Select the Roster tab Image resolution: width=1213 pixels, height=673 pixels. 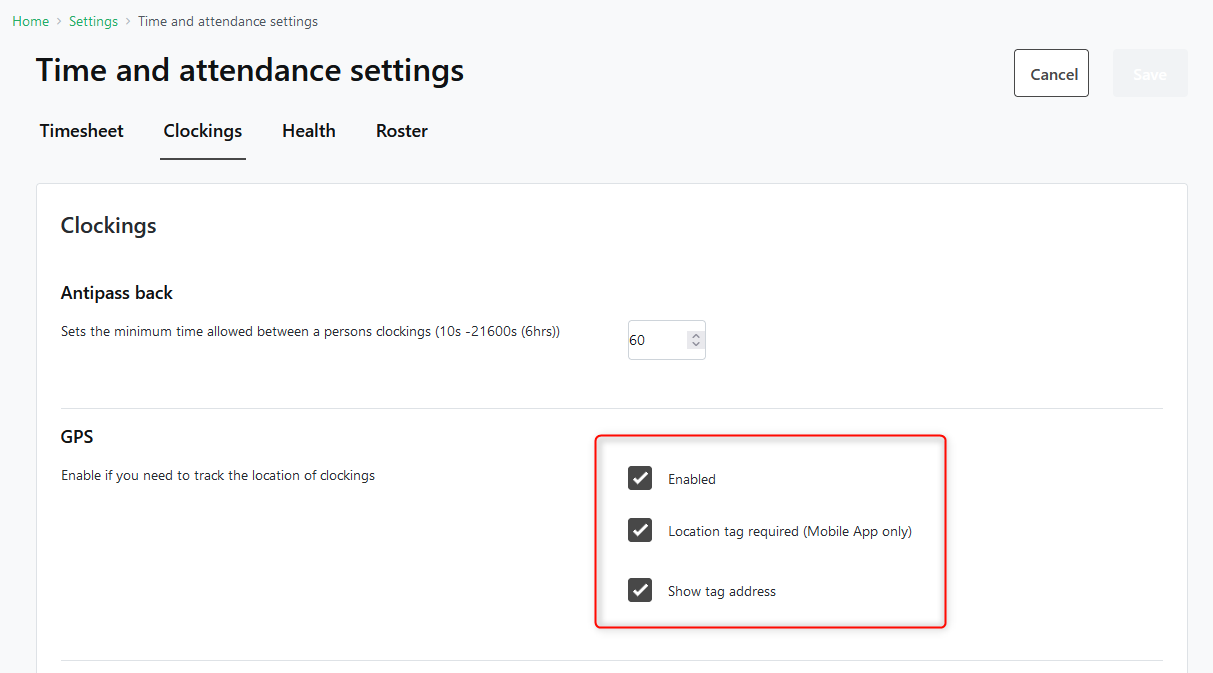click(401, 131)
